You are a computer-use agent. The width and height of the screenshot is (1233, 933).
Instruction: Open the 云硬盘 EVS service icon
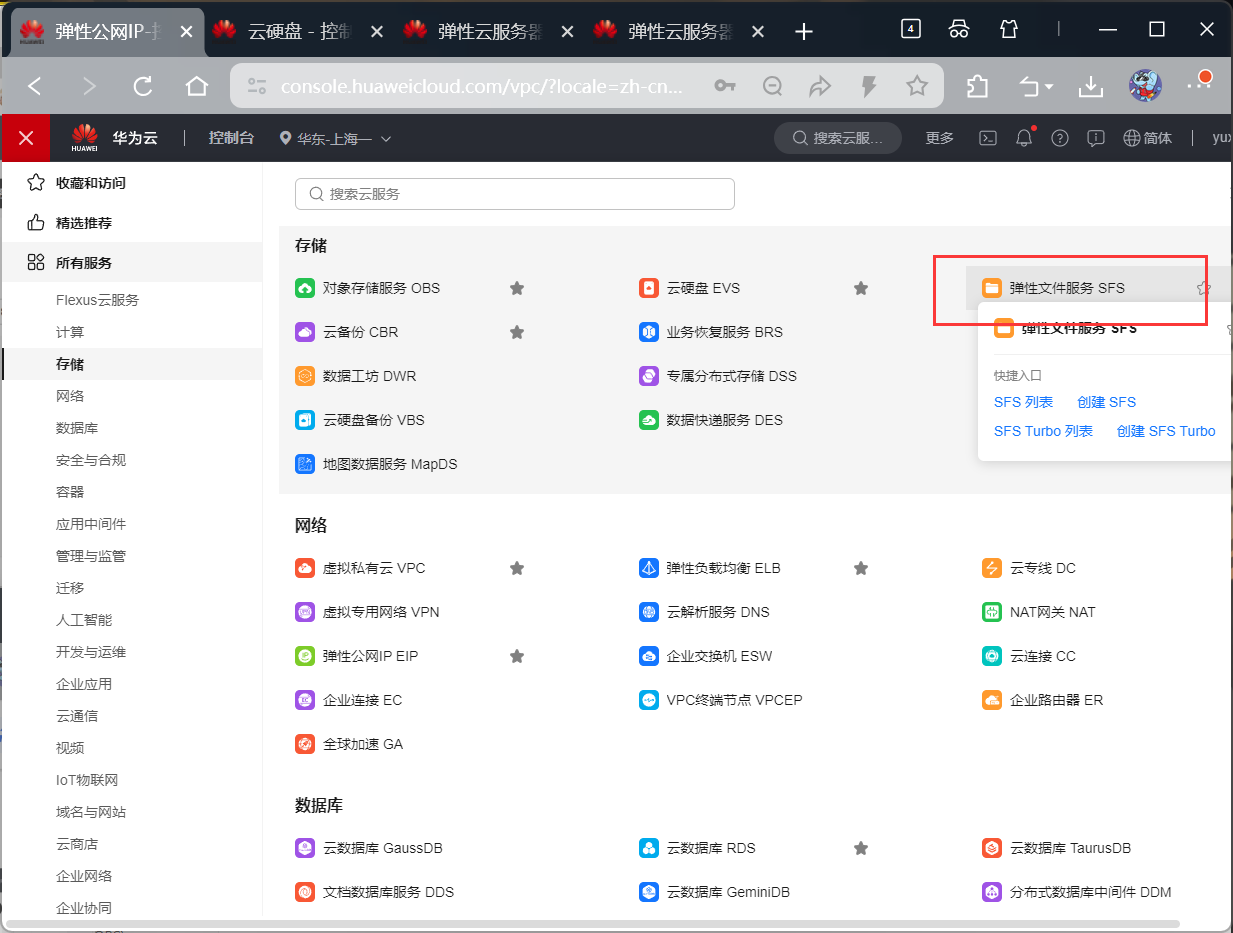point(649,288)
